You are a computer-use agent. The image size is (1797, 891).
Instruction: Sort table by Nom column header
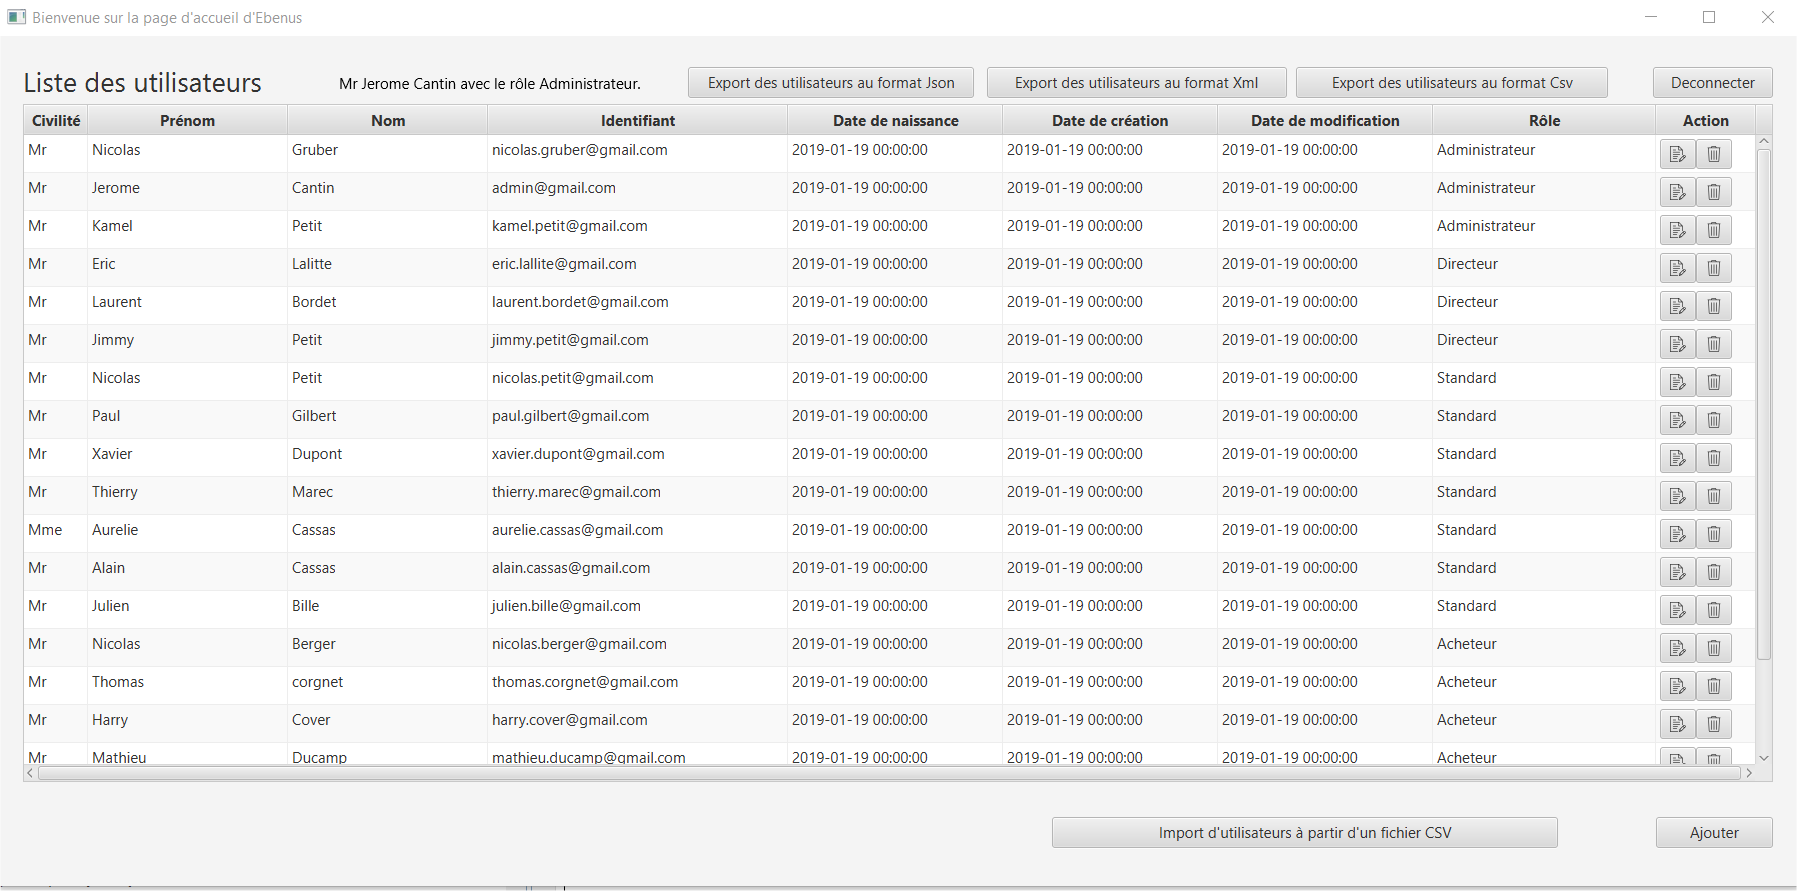tap(388, 121)
